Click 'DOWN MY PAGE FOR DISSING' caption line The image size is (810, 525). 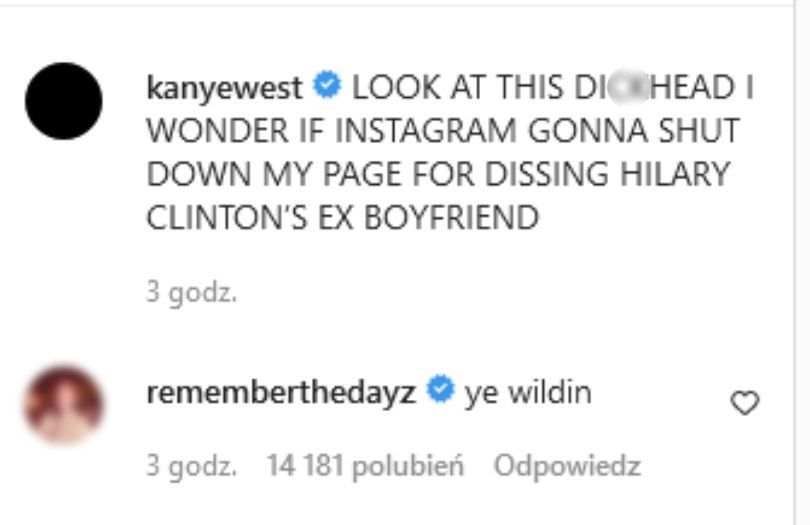378,174
